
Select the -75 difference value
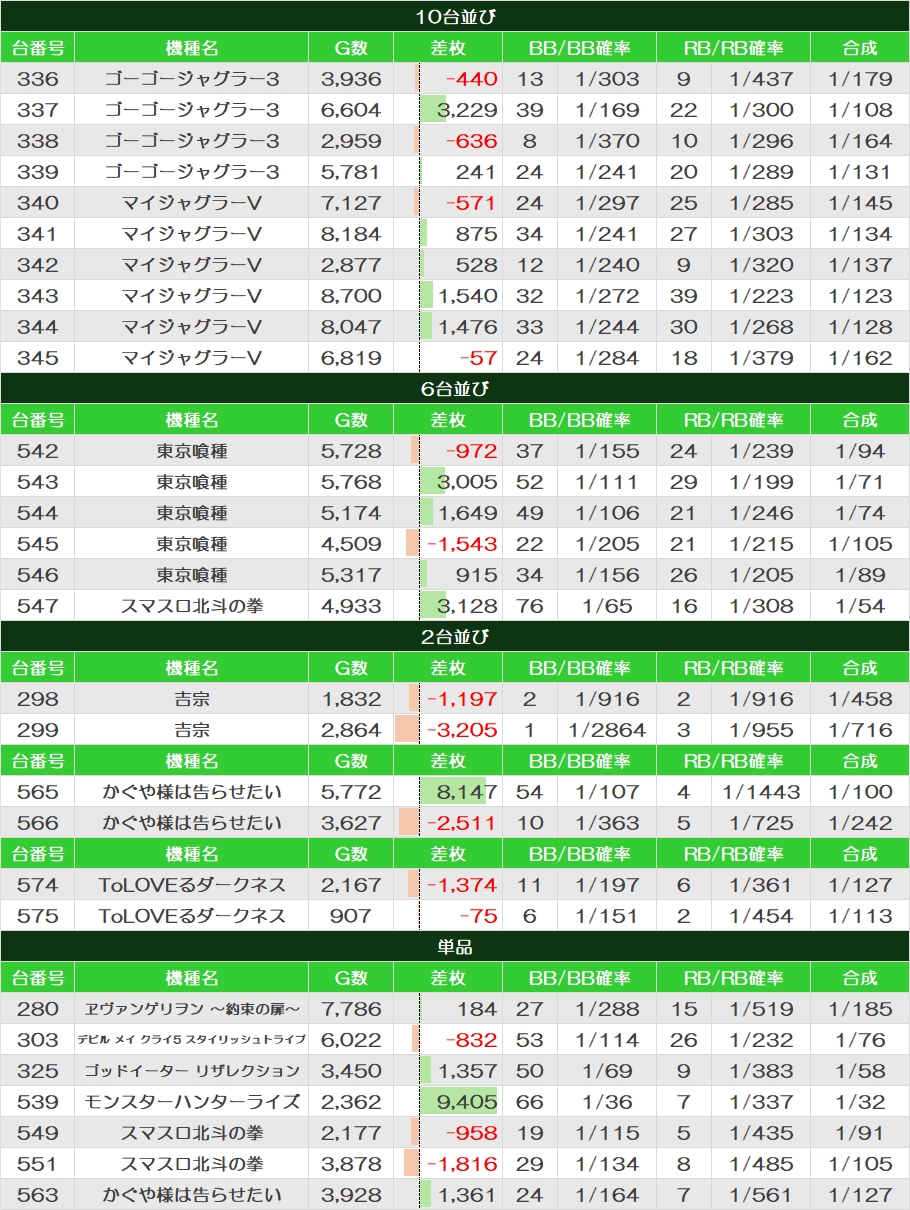point(478,916)
